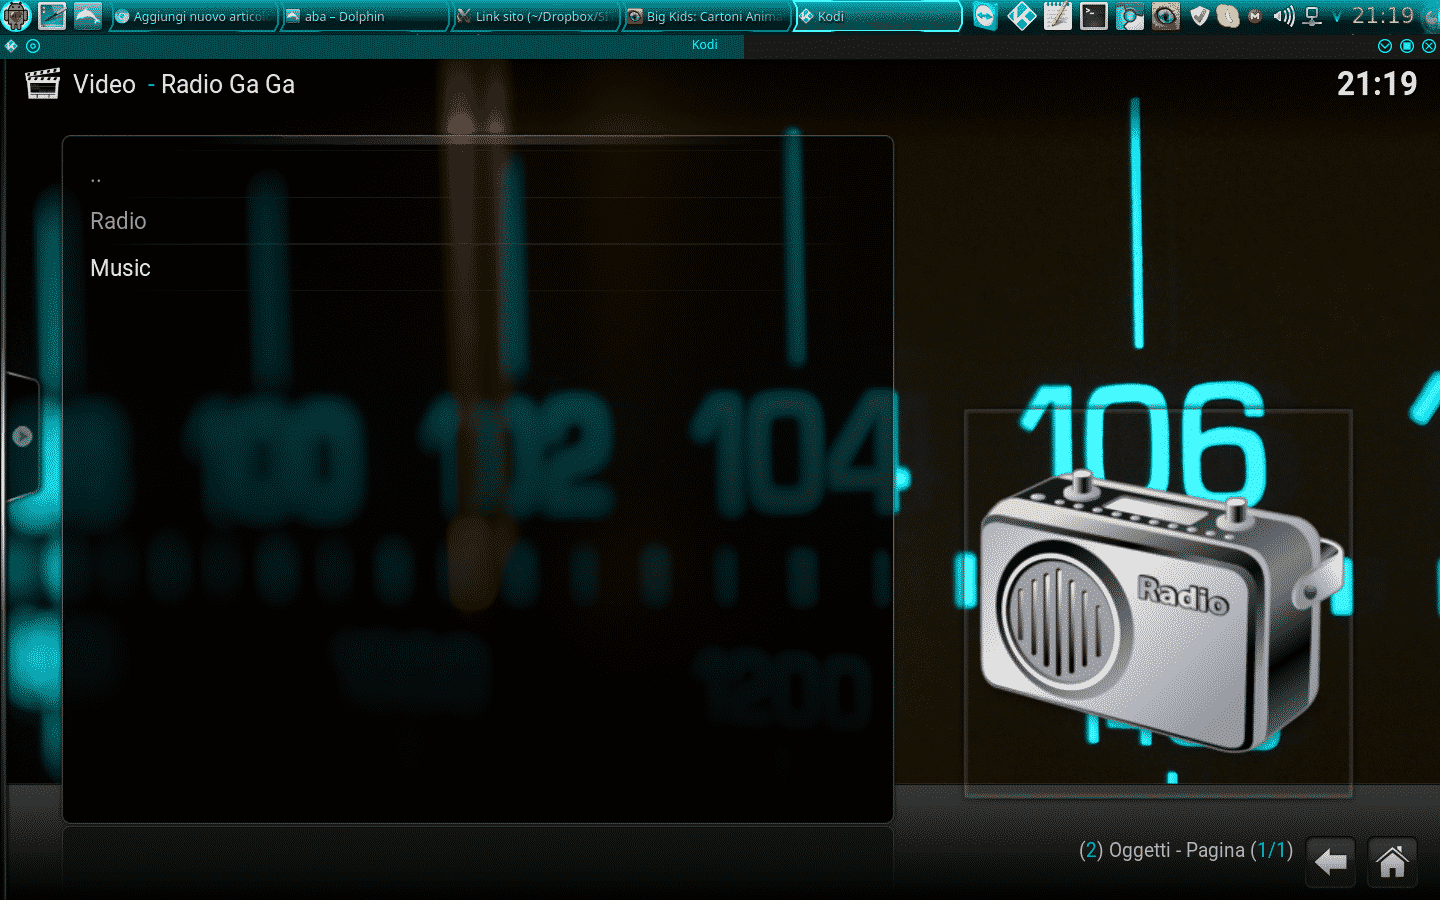This screenshot has height=900, width=1440.
Task: Switch to Link sito taskbar window
Action: tap(535, 16)
